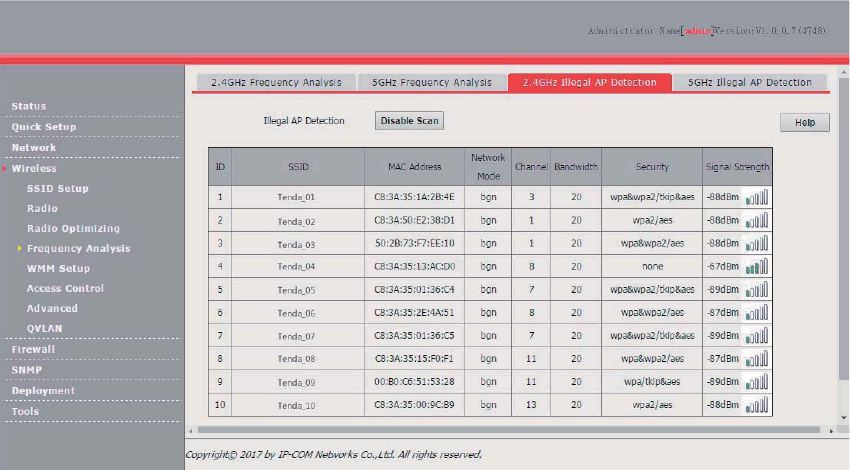
Task: Select SSID cell Tenda_07
Action: [x=296, y=336]
